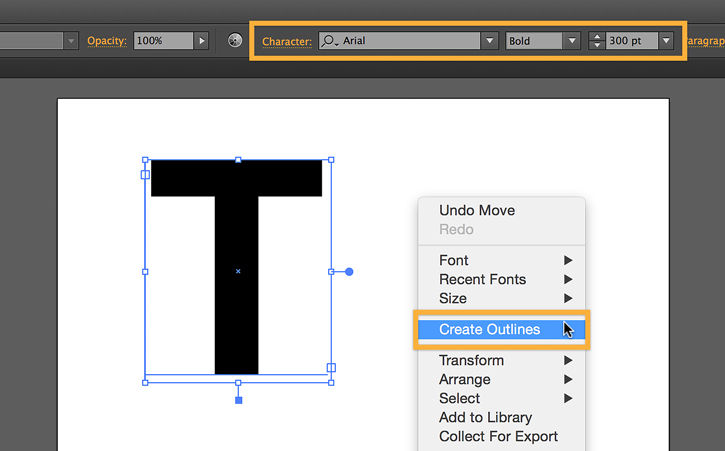Choose Add to Library
This screenshot has height=451, width=725.
click(x=502, y=417)
